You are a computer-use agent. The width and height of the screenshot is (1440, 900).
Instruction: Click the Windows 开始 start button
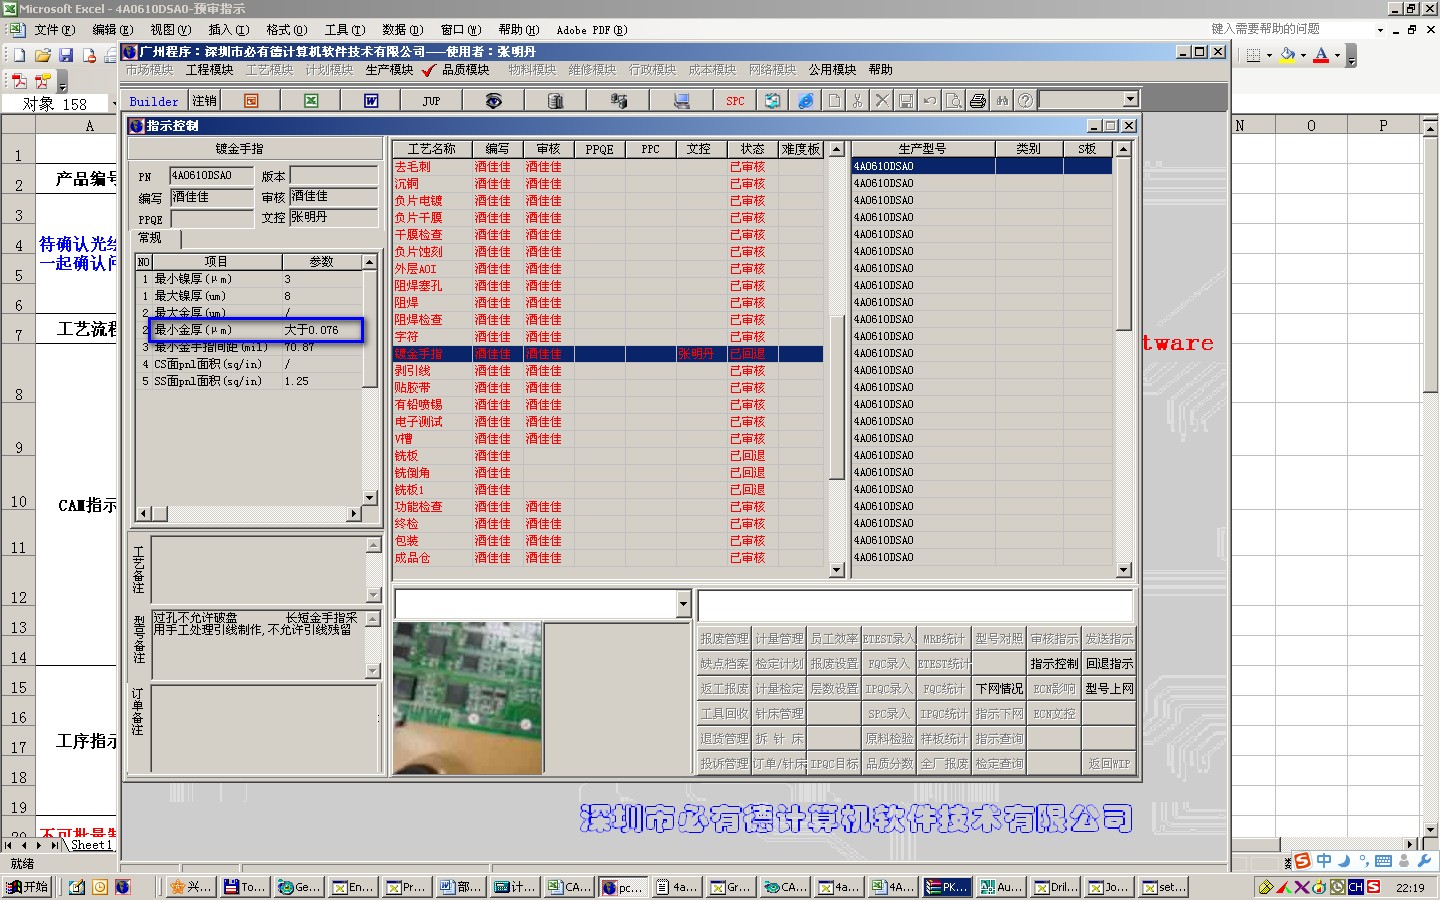27,887
